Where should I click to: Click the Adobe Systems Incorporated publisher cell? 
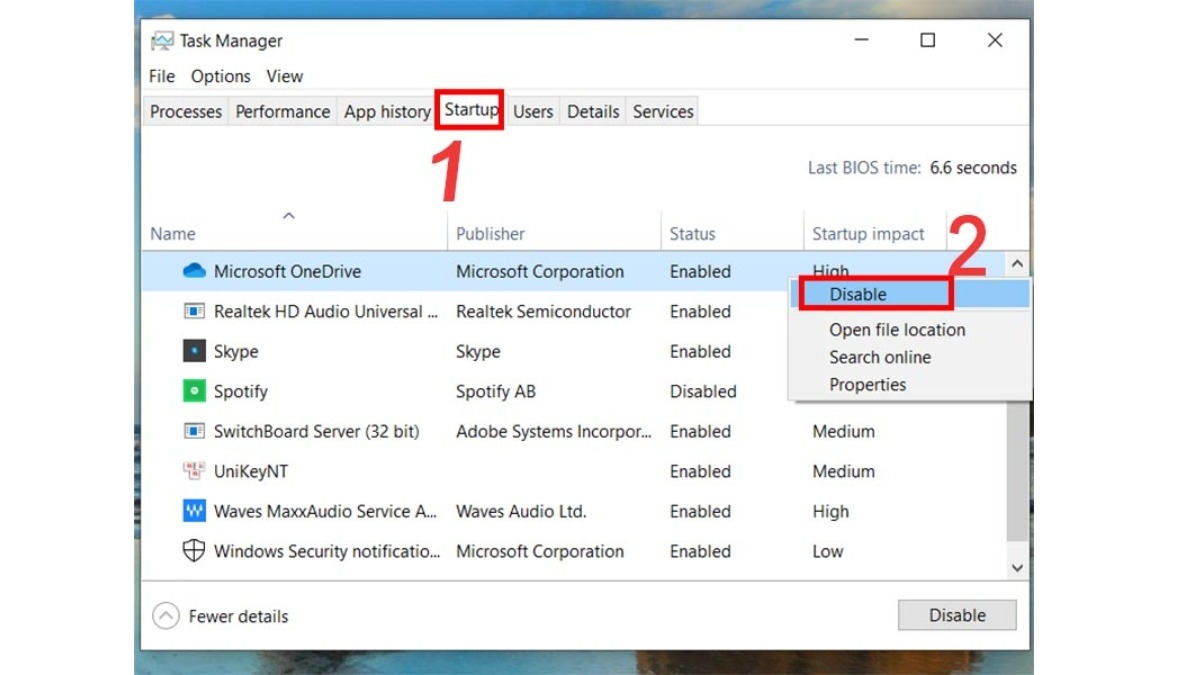pyautogui.click(x=554, y=431)
